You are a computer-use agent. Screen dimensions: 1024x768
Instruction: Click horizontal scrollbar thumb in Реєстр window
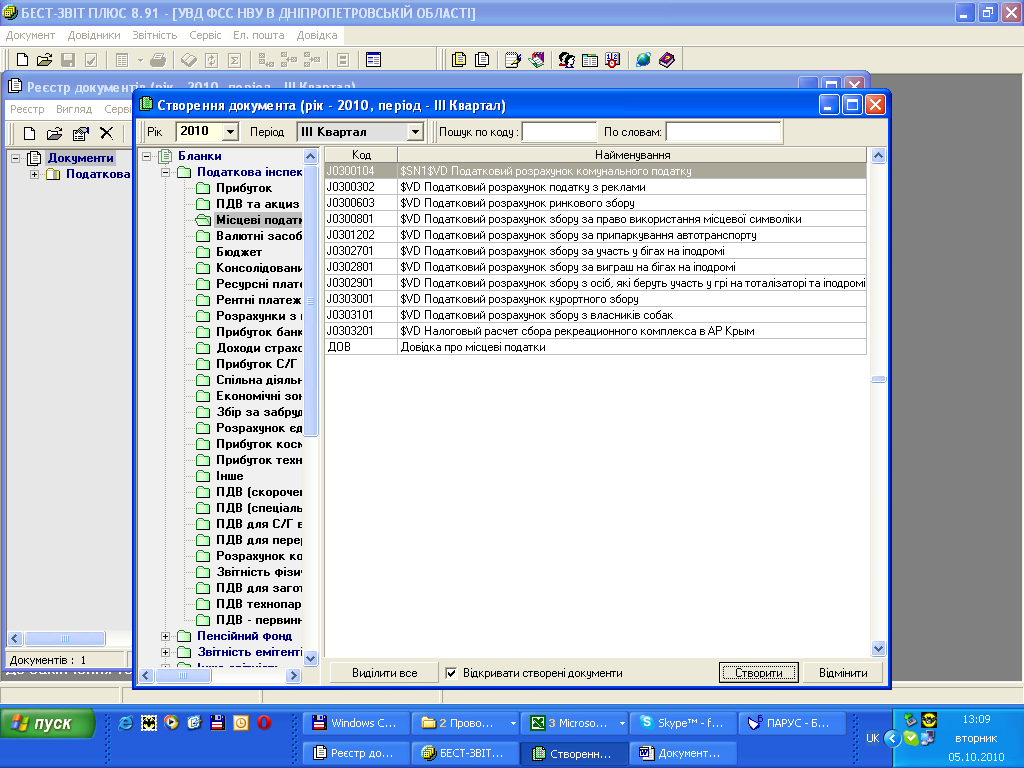[65, 638]
